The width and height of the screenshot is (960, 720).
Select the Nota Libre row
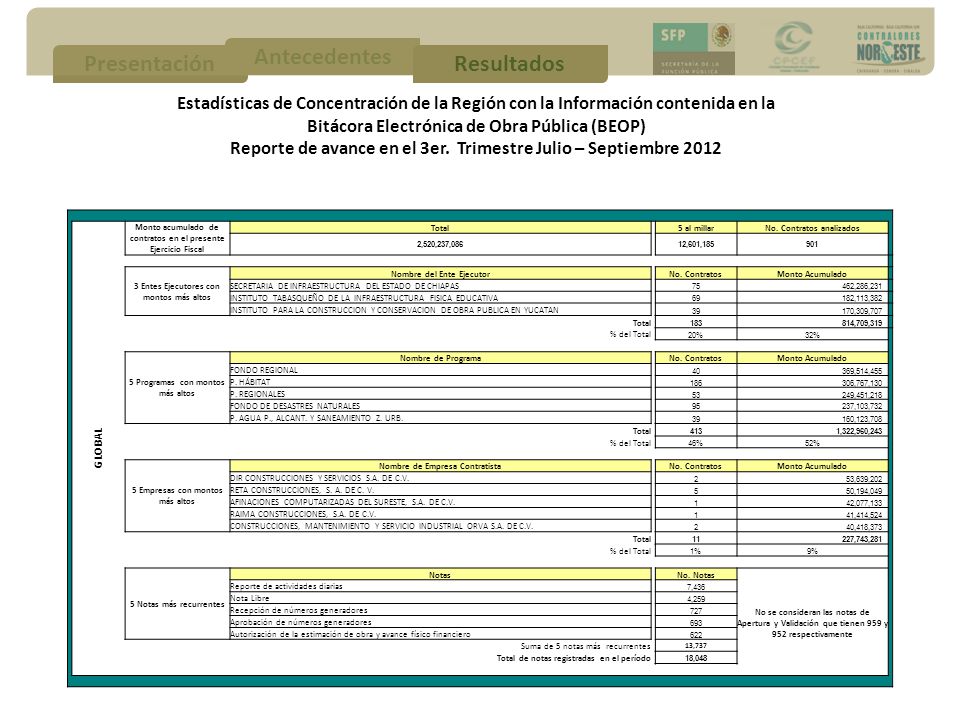click(x=440, y=598)
